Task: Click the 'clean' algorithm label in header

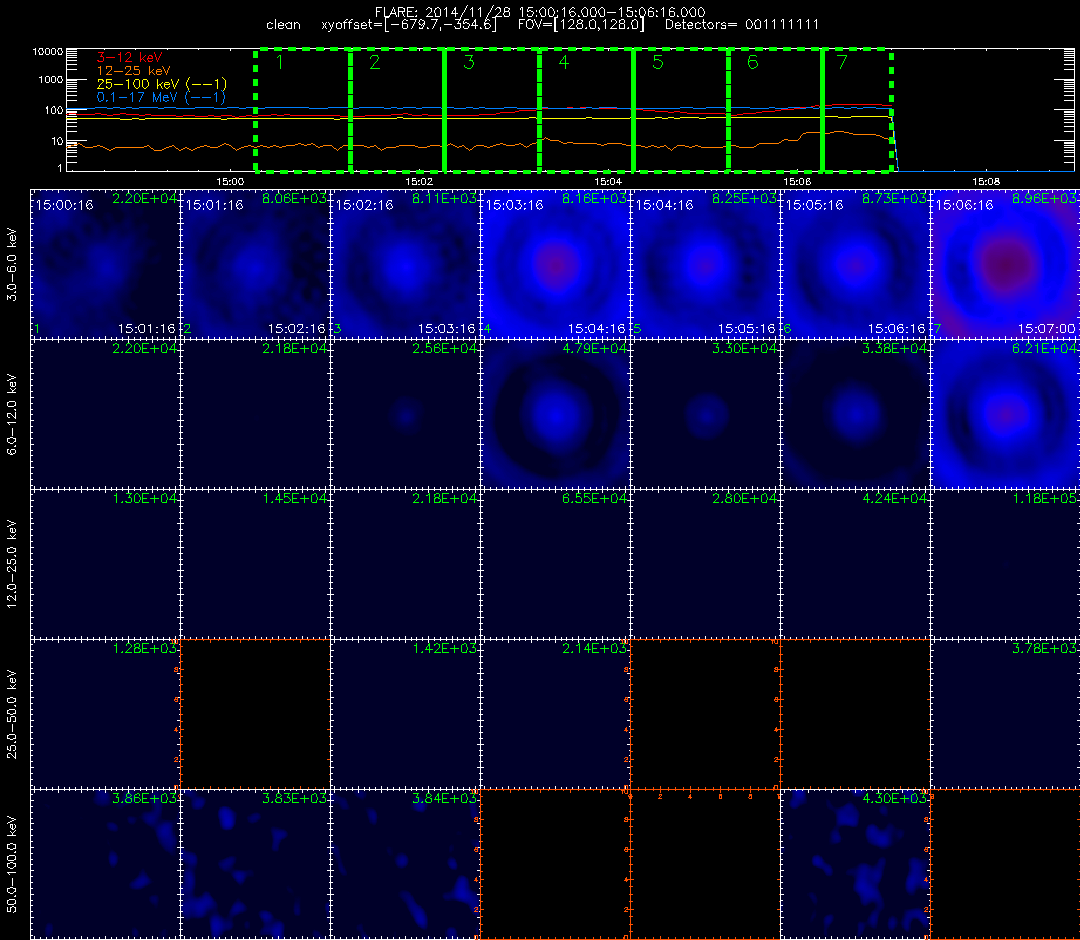Action: [x=283, y=25]
